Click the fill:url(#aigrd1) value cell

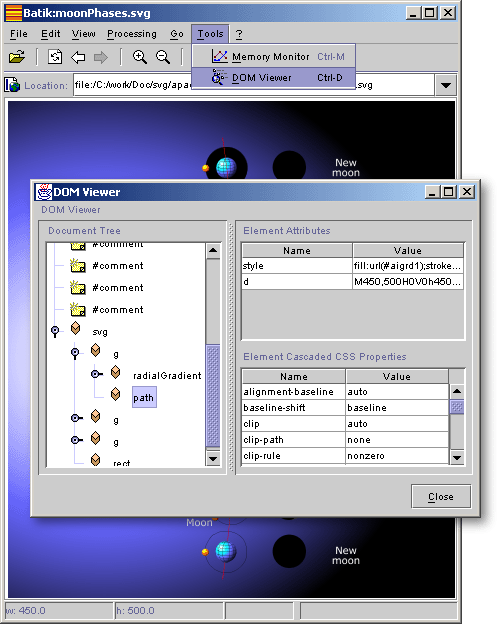tap(408, 266)
